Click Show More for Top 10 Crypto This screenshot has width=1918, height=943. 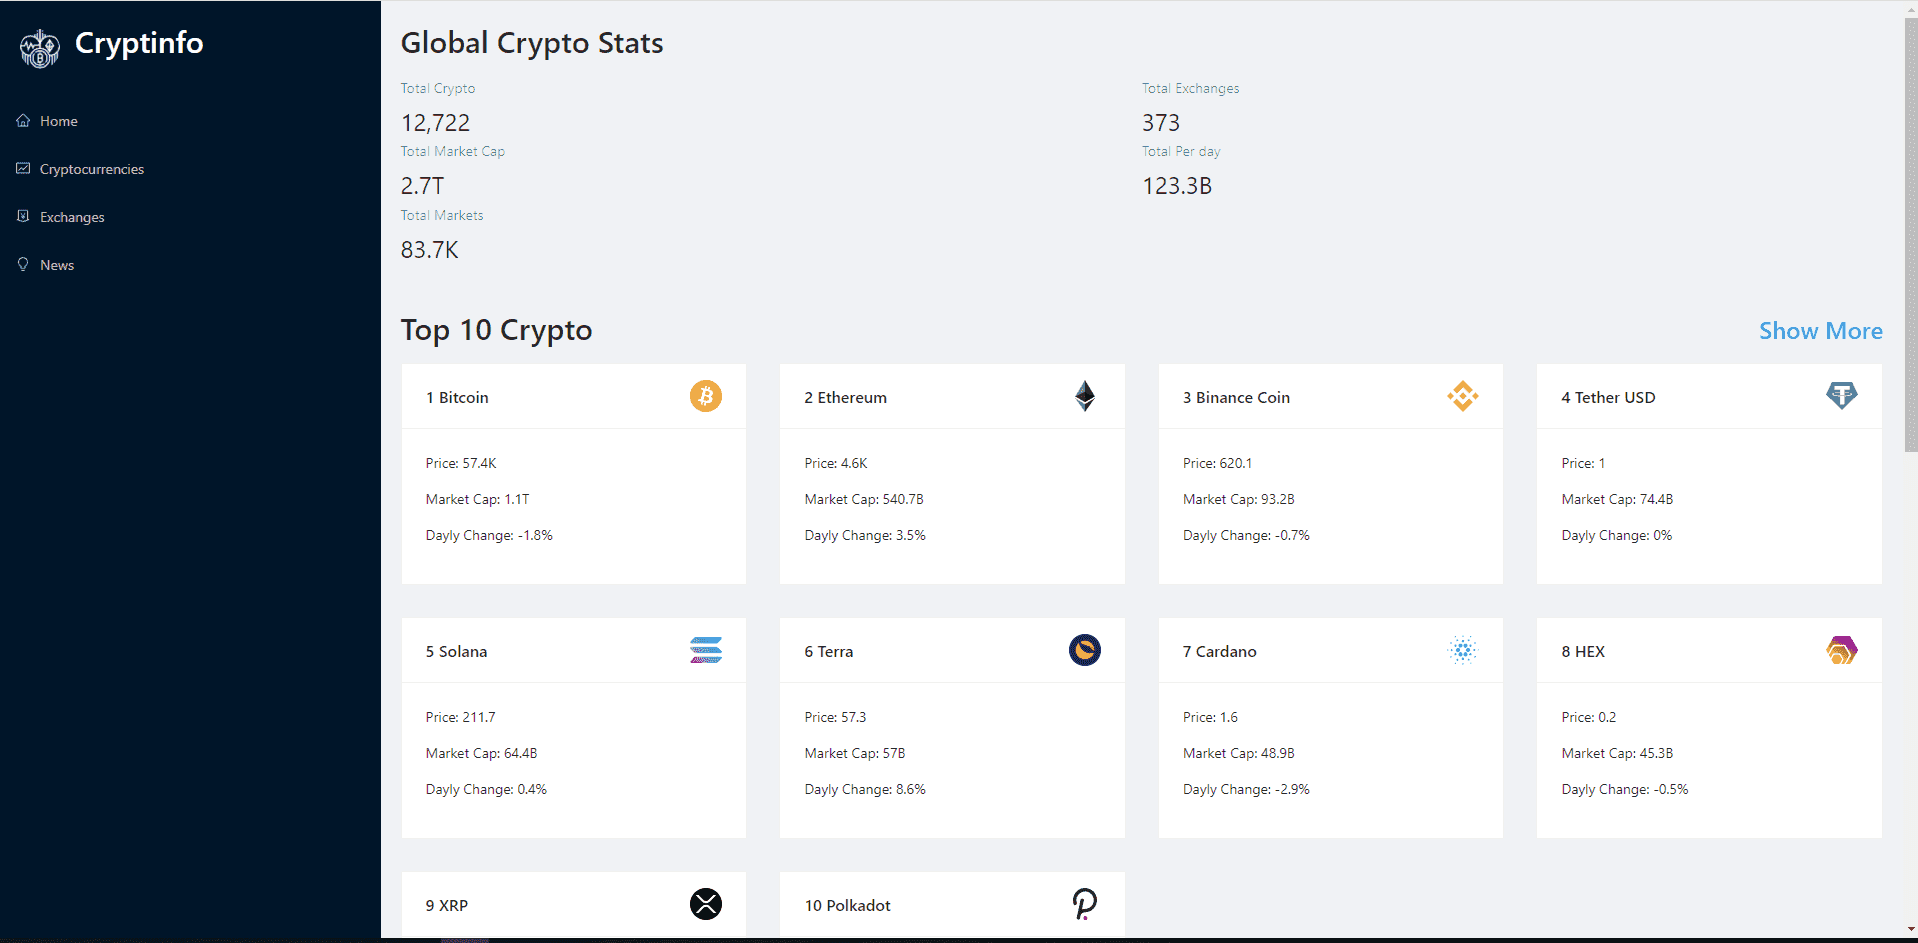pyautogui.click(x=1821, y=331)
